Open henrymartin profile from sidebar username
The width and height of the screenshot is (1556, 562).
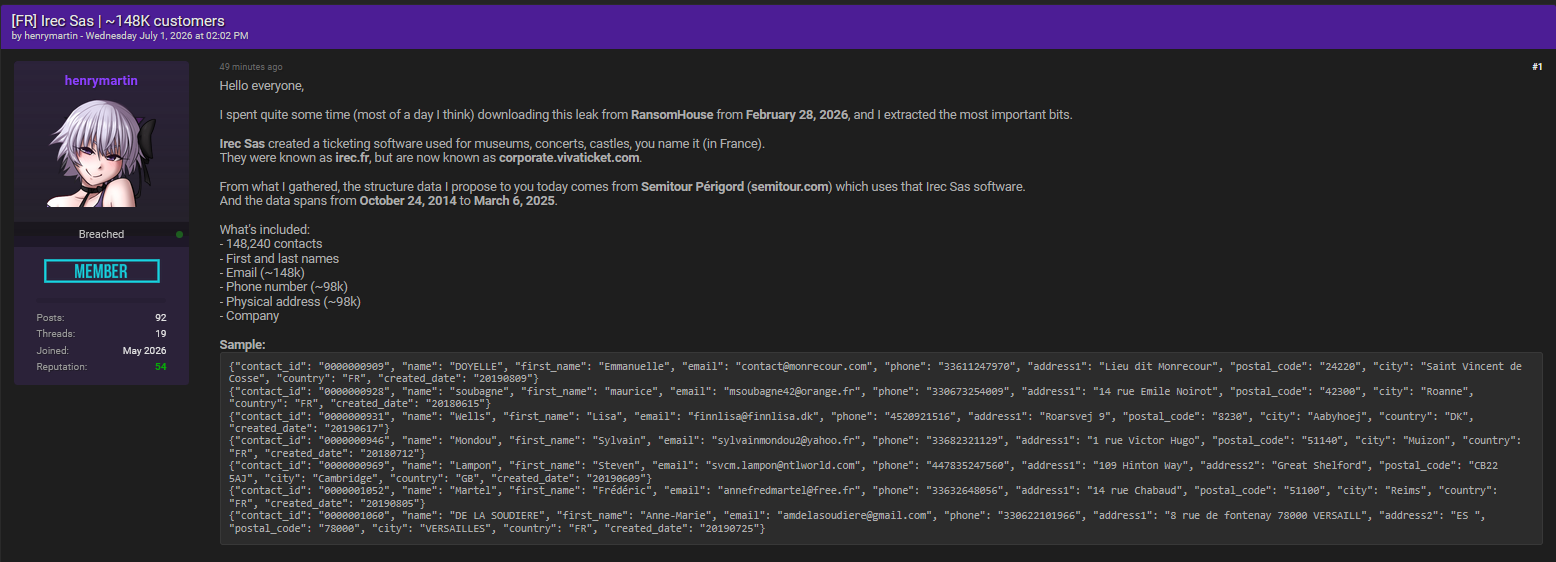click(101, 80)
